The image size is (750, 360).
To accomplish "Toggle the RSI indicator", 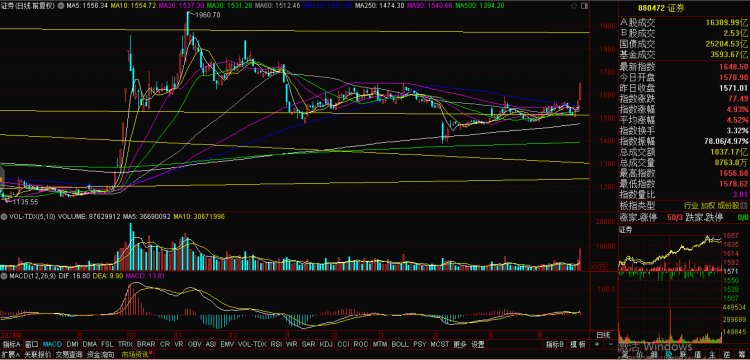I will 276,344.
